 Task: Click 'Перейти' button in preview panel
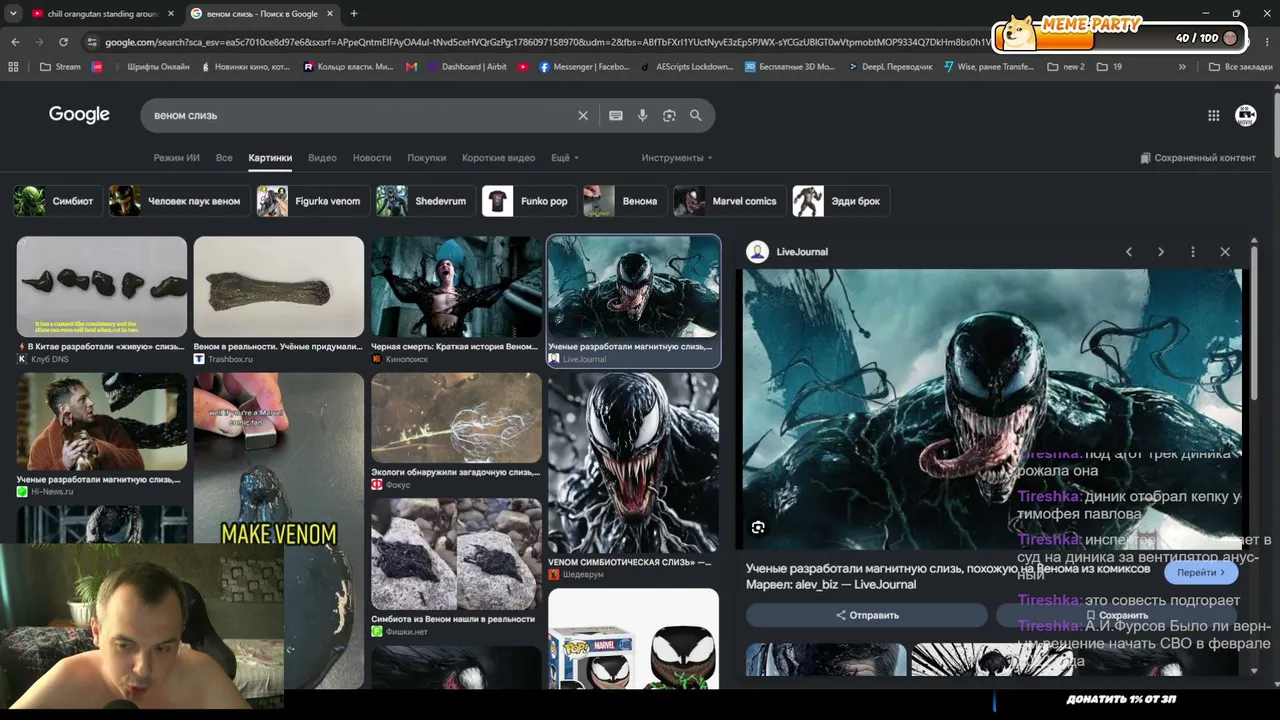click(1201, 573)
